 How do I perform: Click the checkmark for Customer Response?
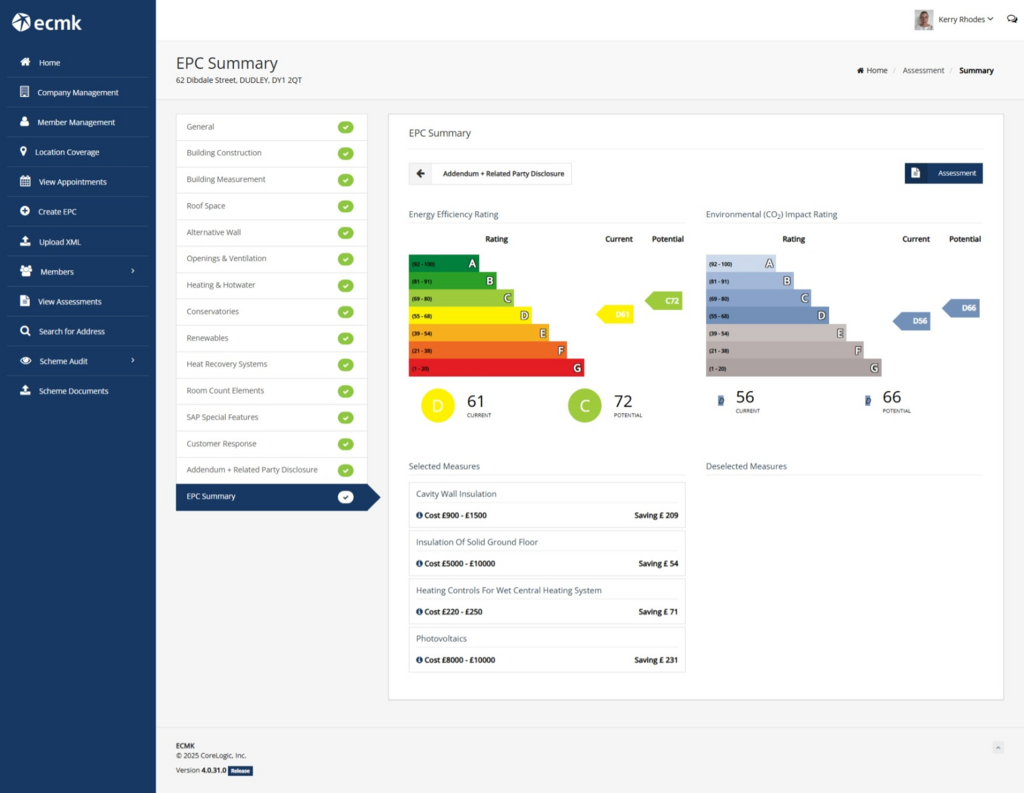[x=345, y=444]
